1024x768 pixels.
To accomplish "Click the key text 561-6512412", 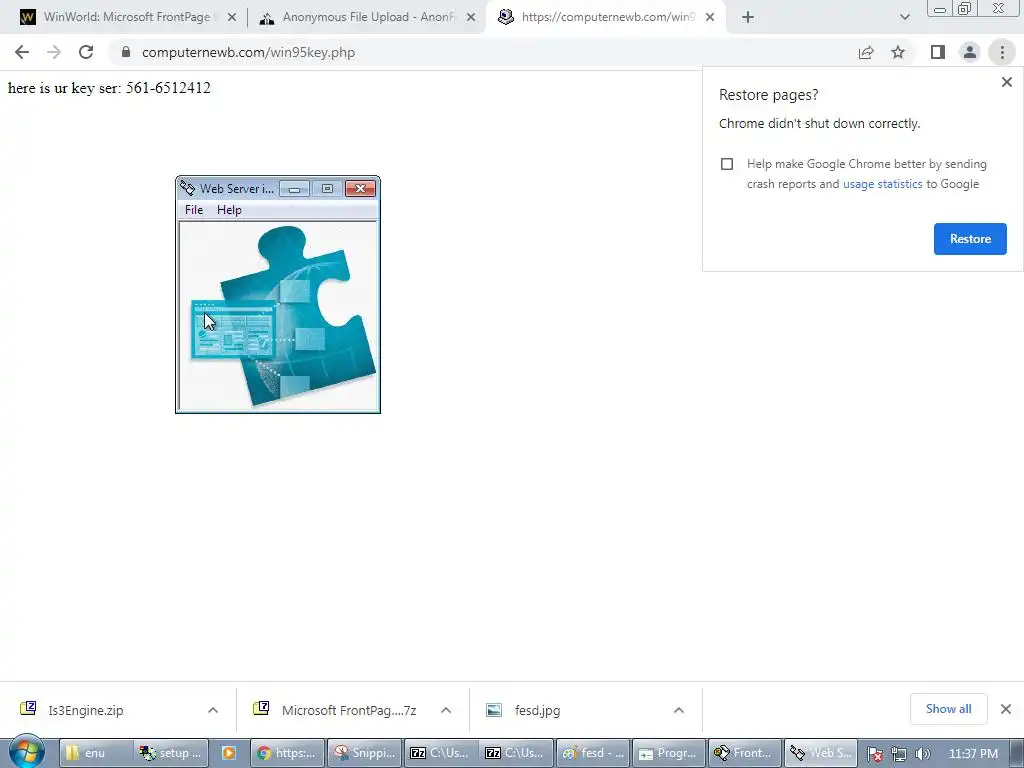I will (x=168, y=88).
